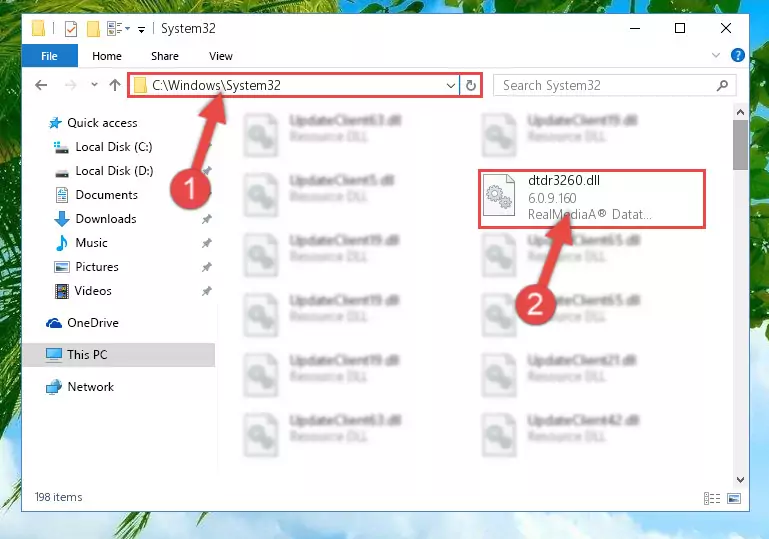Click the Pictures folder icon
Image resolution: width=769 pixels, height=539 pixels.
[x=62, y=267]
